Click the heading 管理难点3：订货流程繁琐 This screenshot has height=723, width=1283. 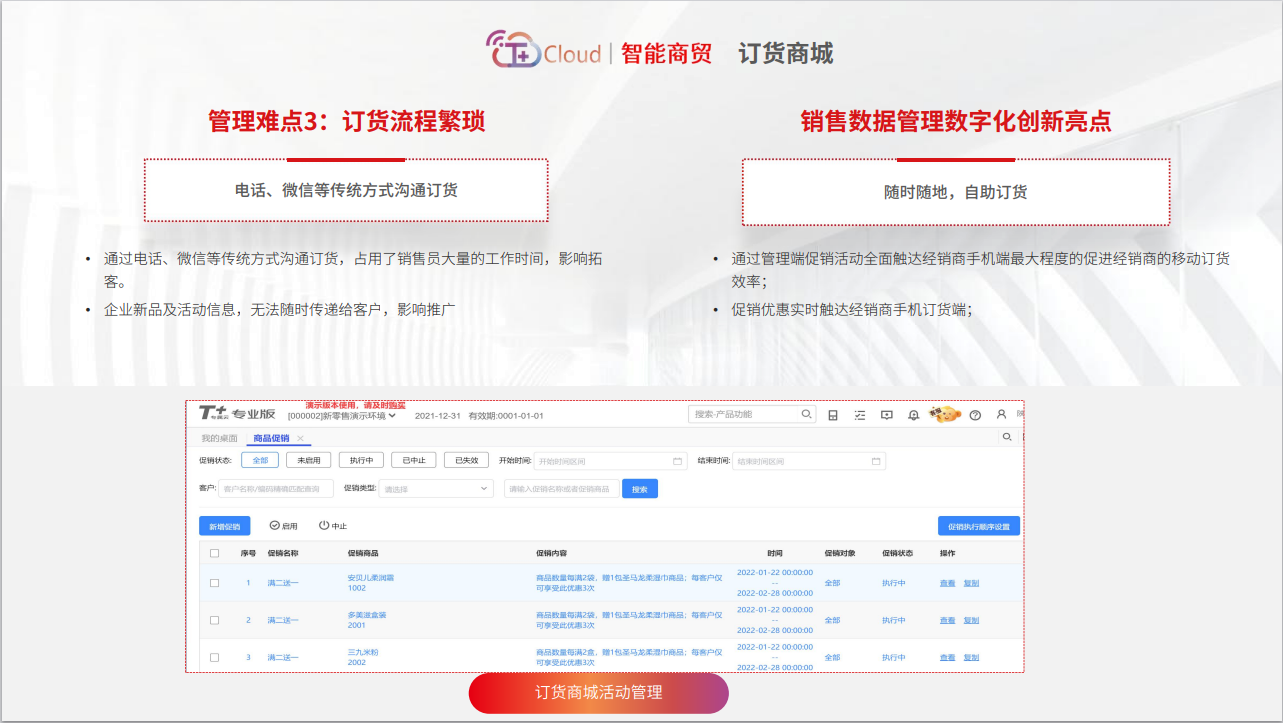(347, 122)
